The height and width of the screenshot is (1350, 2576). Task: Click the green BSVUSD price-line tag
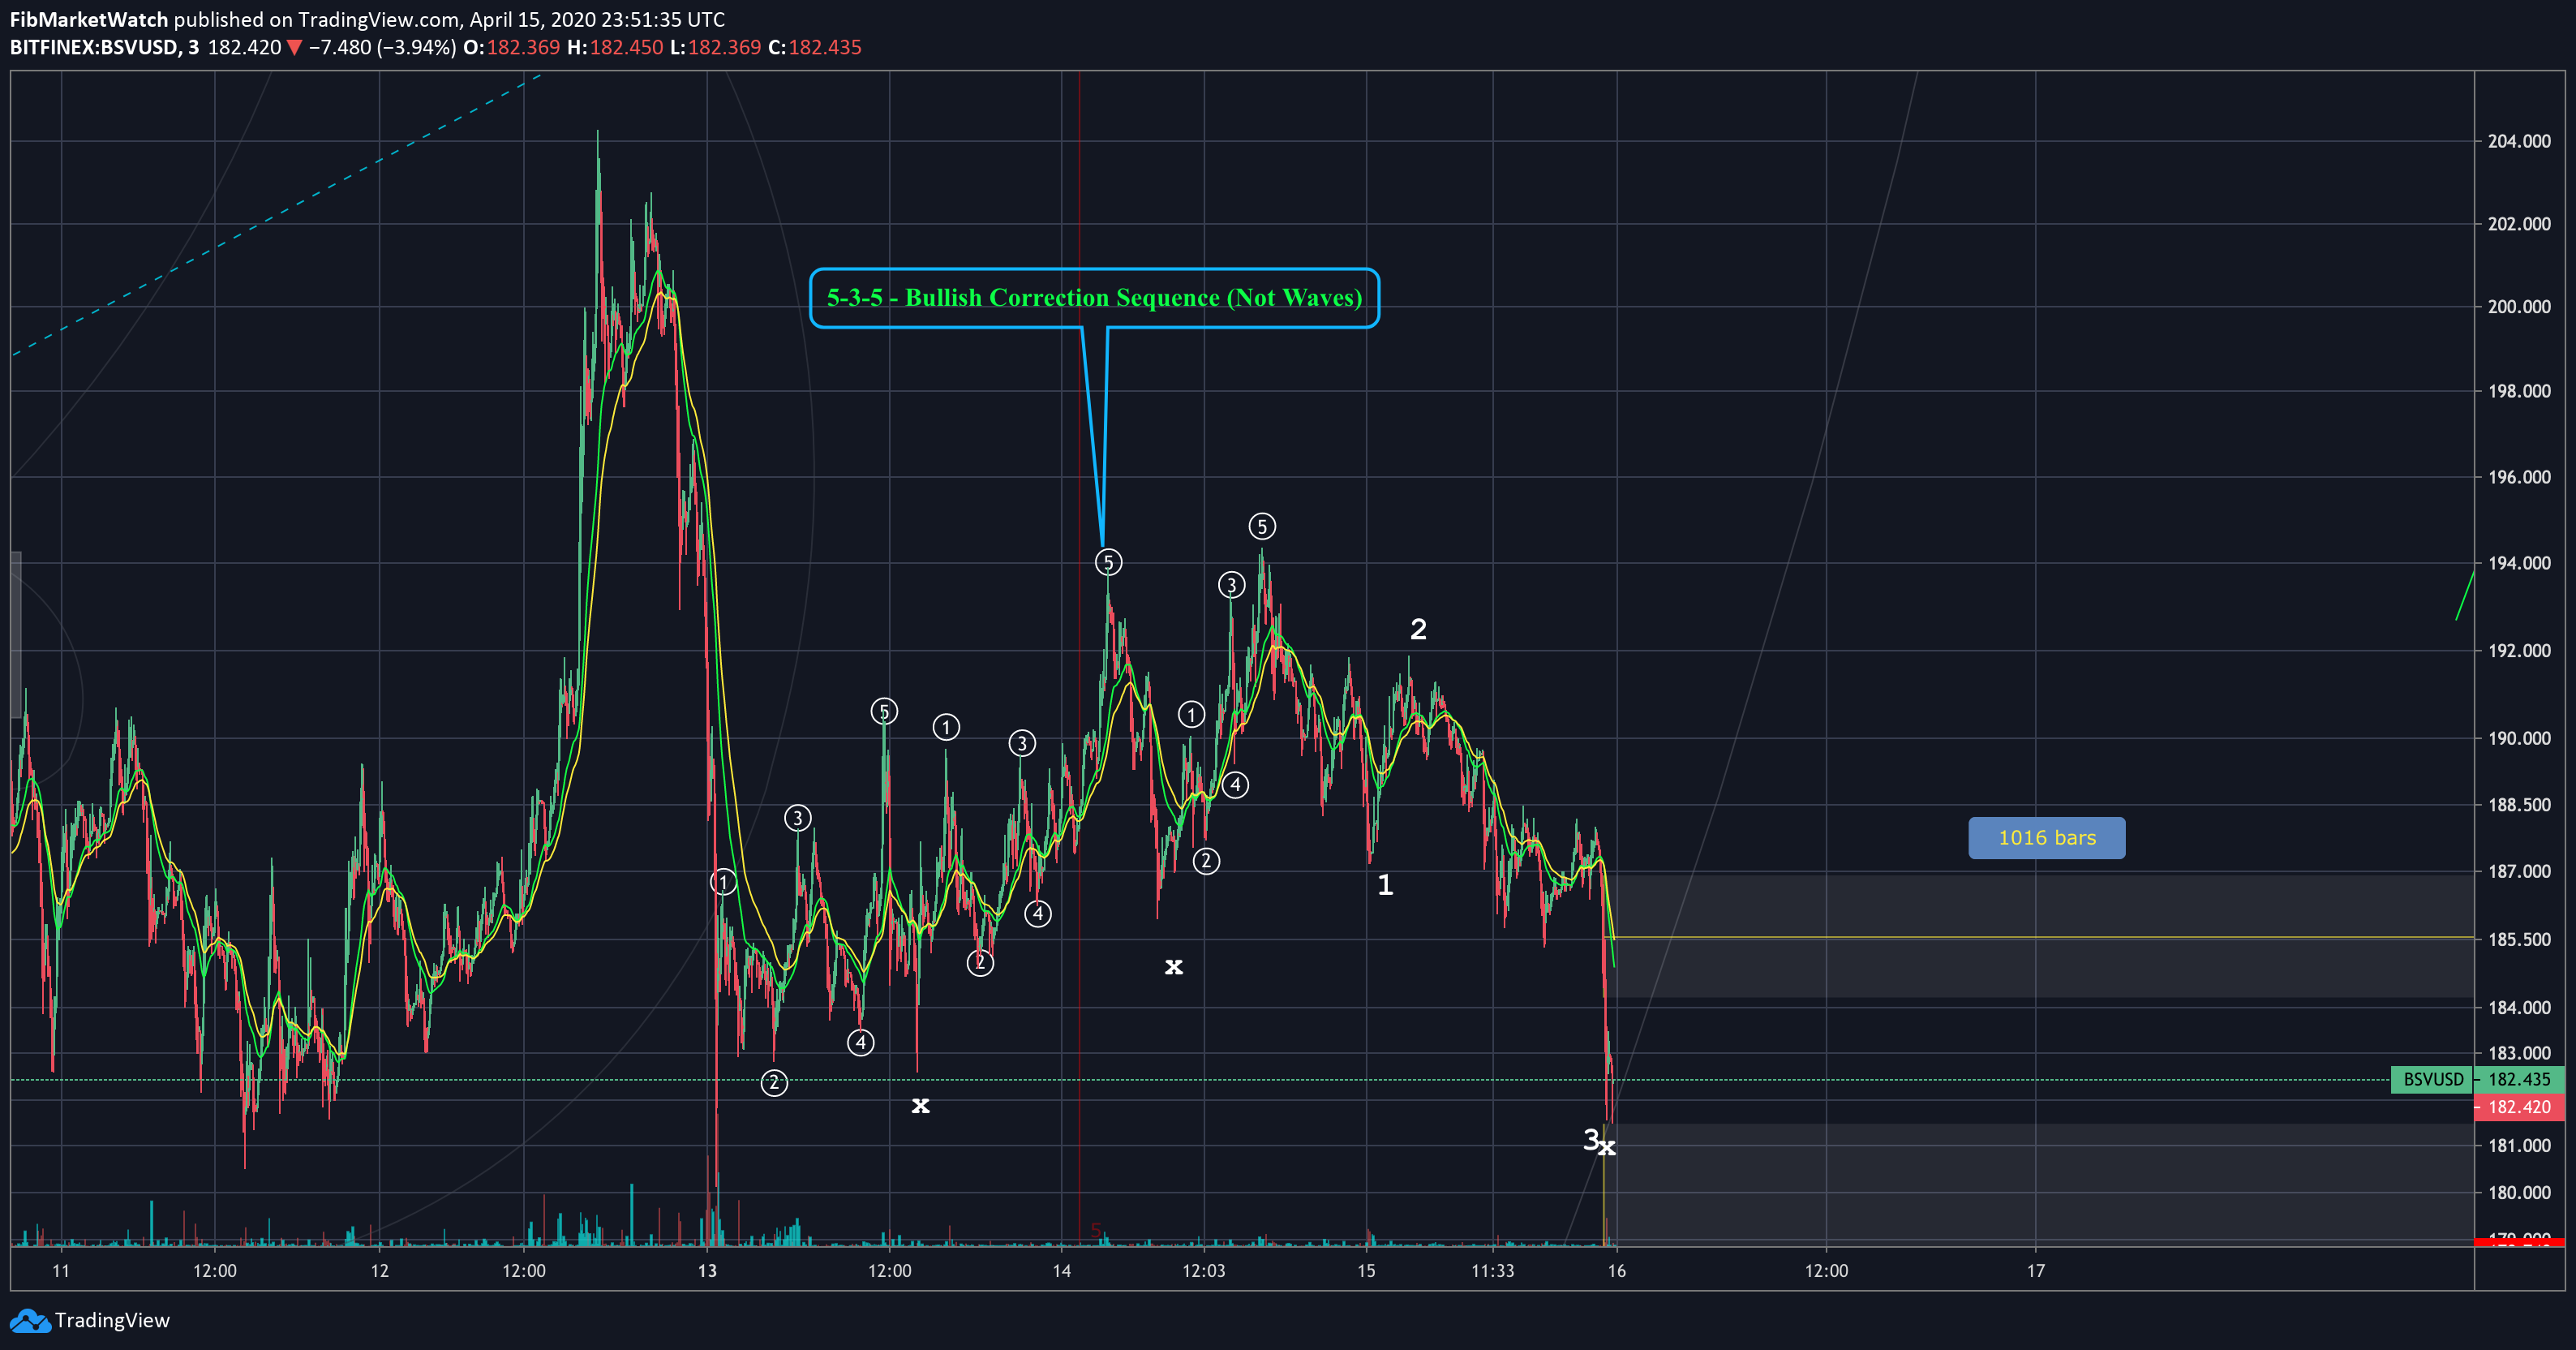tap(2431, 1080)
